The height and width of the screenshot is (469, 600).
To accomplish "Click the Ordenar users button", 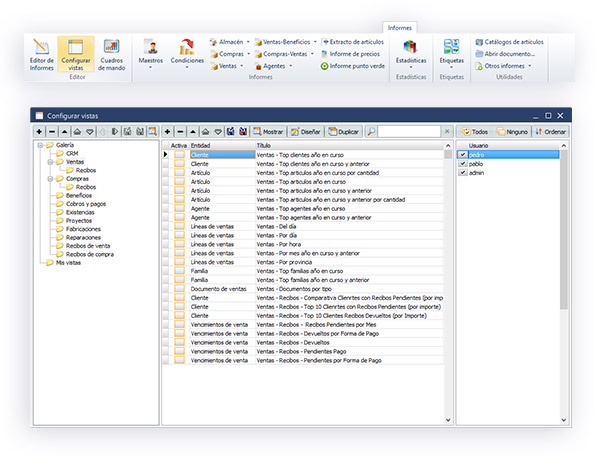I will (551, 131).
